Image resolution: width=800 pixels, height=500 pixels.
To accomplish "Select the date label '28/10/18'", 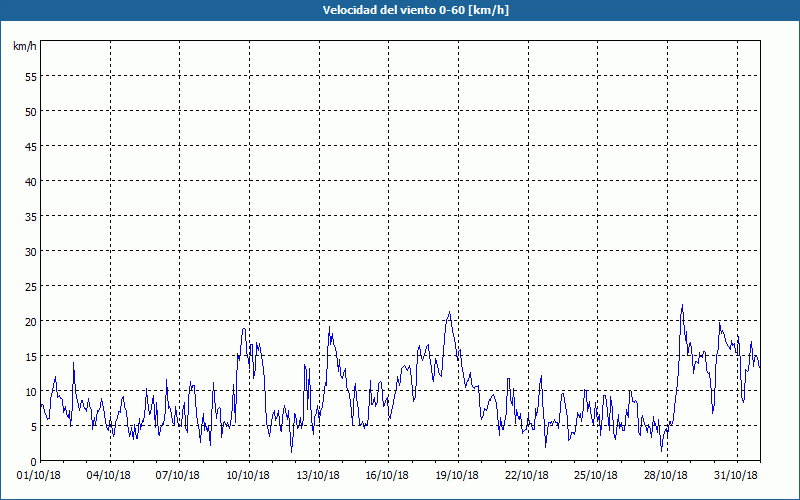I will [666, 476].
